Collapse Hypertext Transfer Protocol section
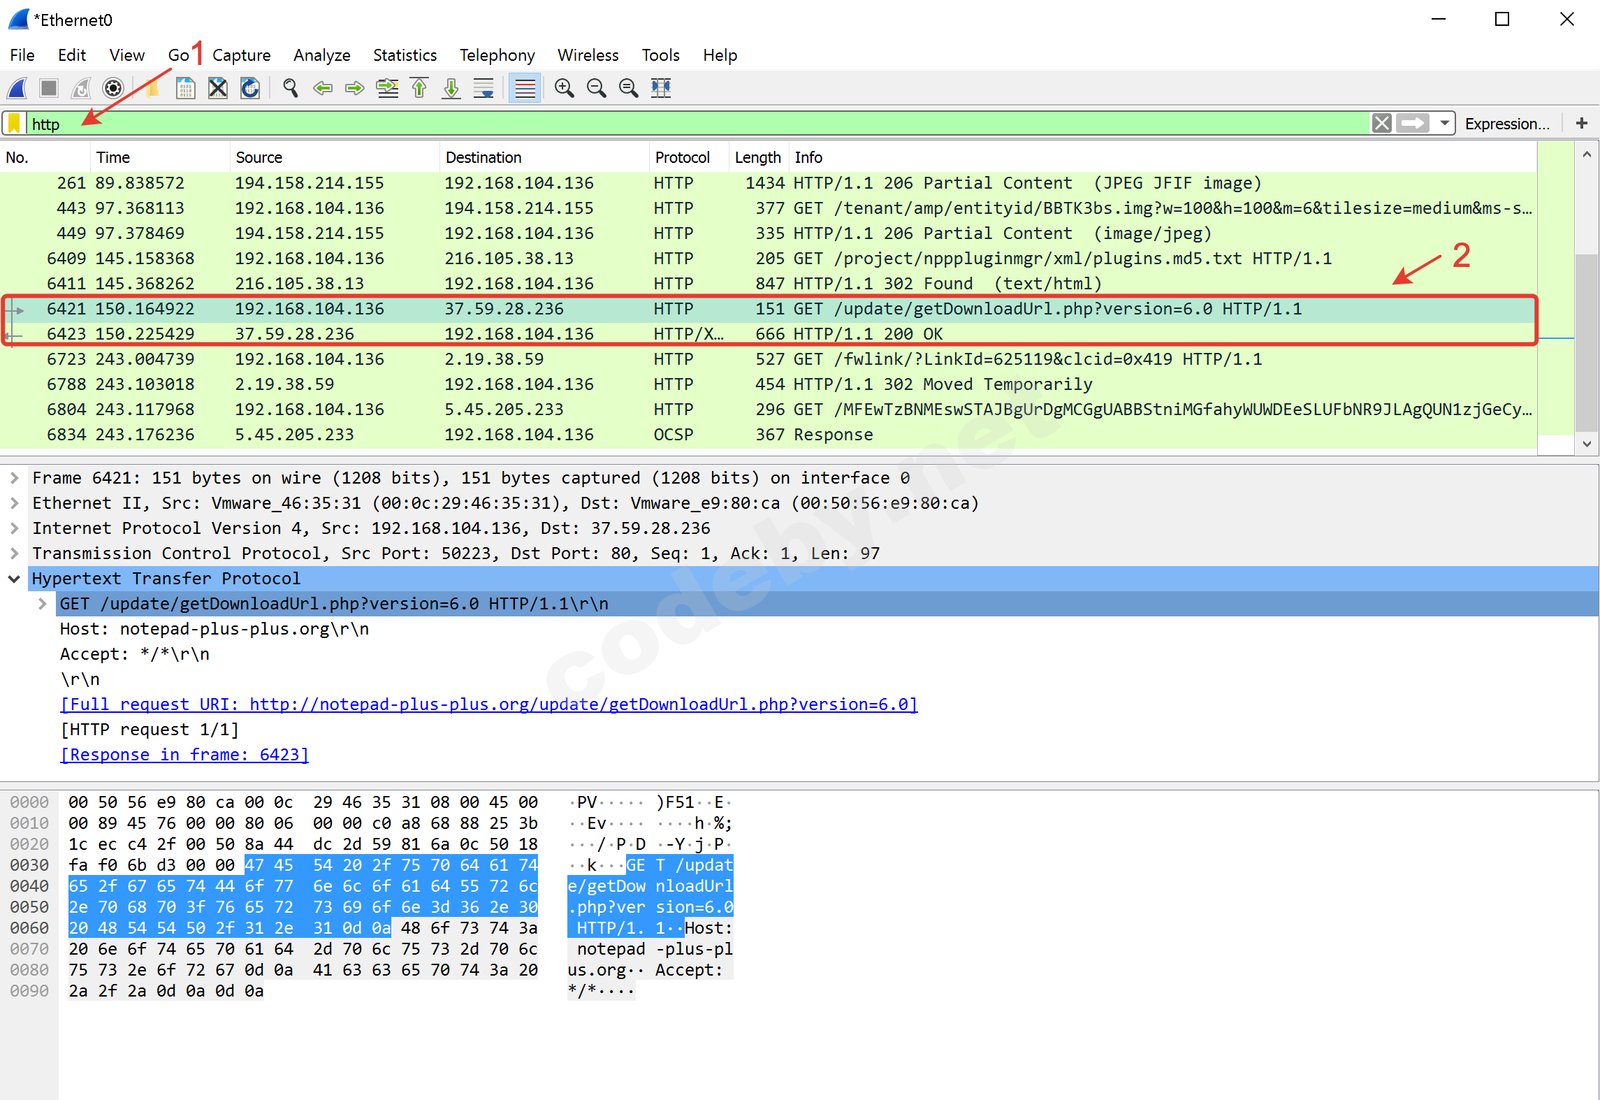Screen dimensions: 1600x1100 (x=14, y=579)
